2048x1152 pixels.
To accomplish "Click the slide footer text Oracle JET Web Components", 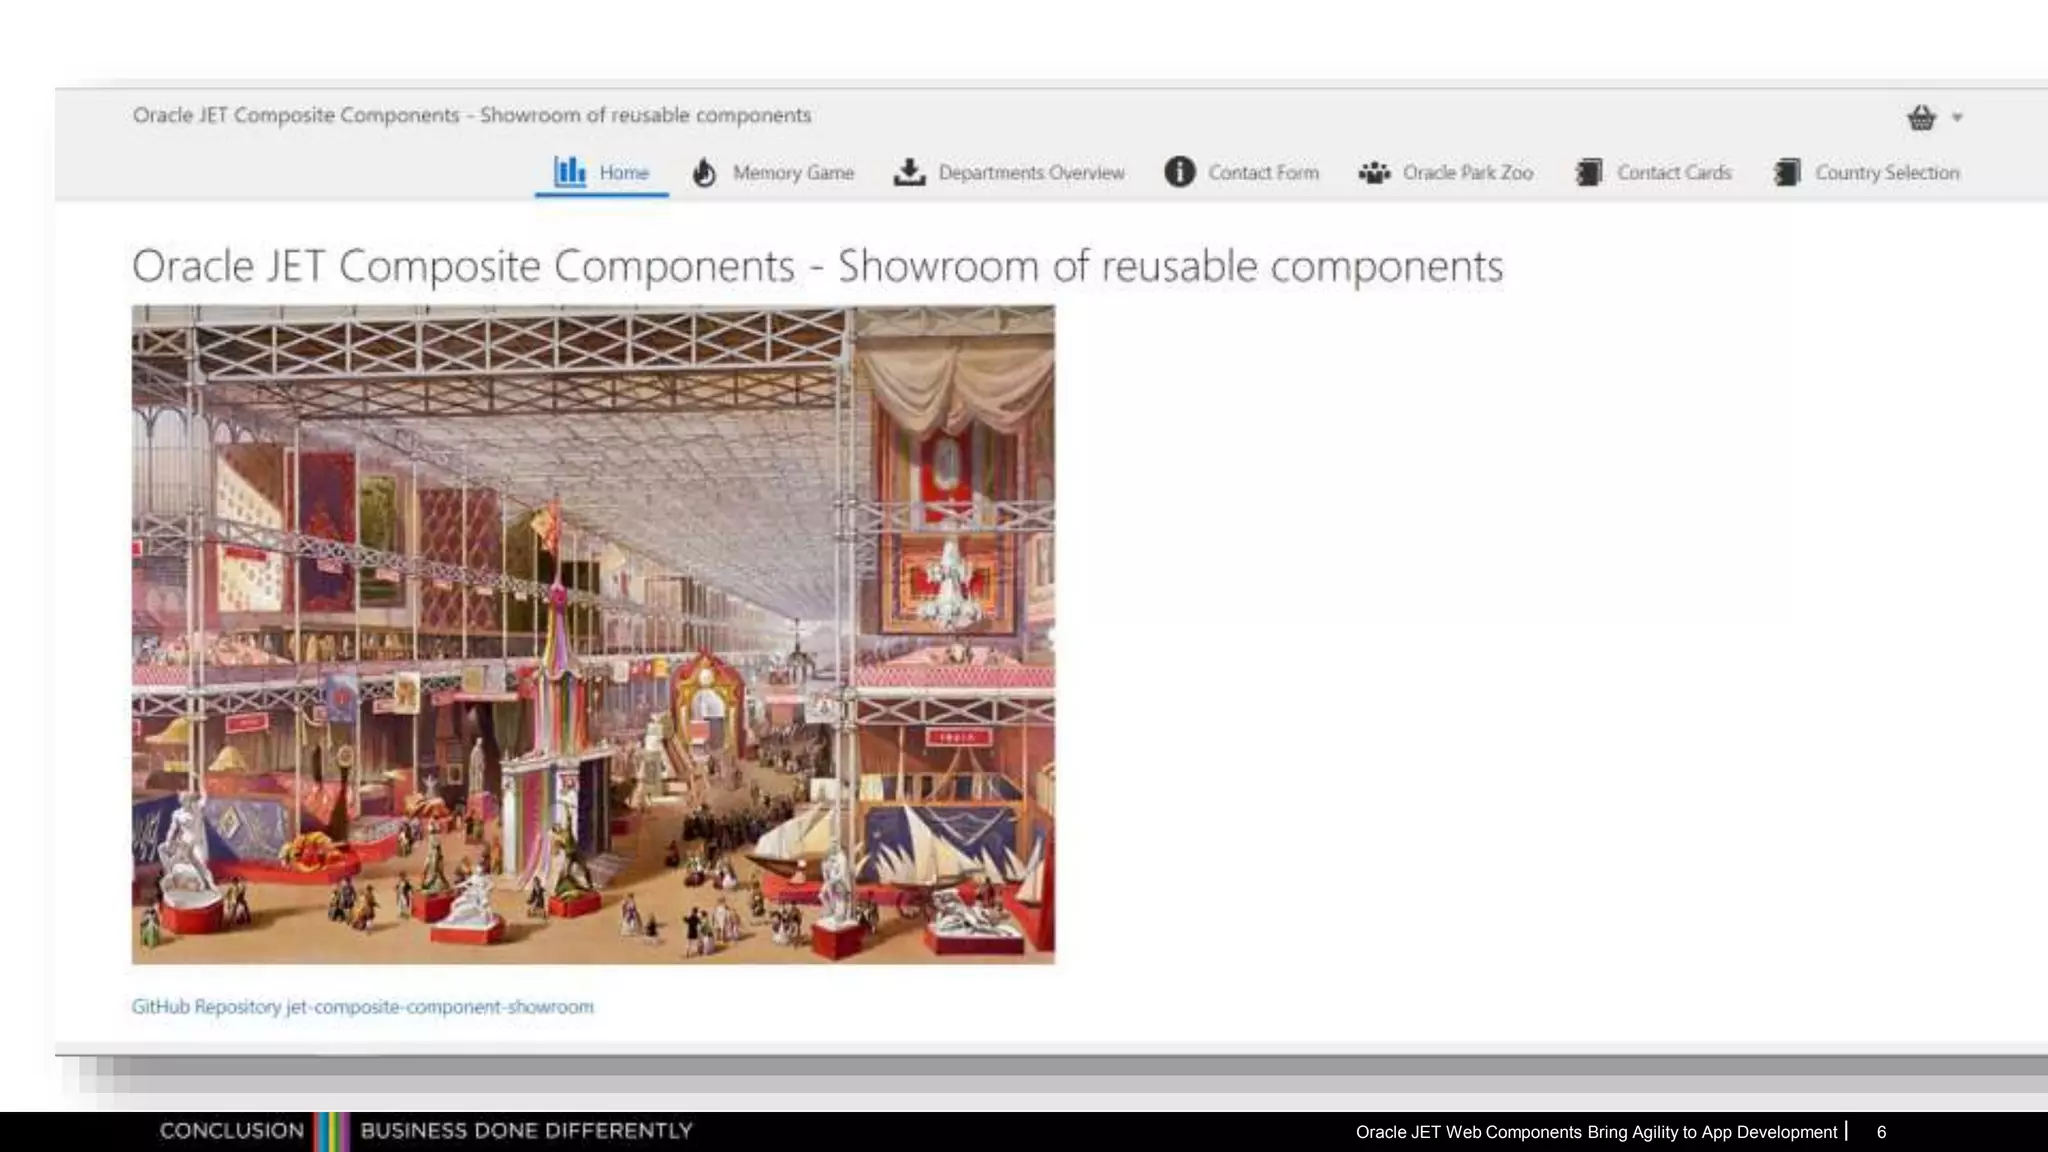I will [x=1596, y=1132].
